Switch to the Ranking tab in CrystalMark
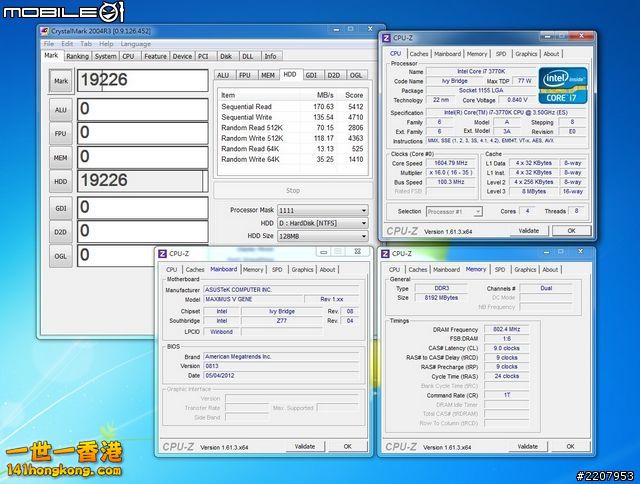The image size is (640, 484). [76, 56]
